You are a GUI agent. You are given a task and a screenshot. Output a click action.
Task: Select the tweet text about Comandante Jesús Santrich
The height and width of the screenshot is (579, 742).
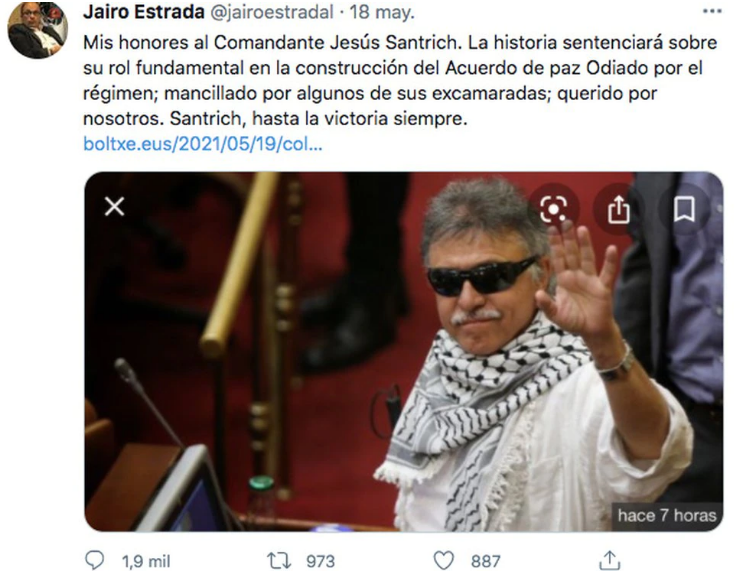[x=400, y=80]
